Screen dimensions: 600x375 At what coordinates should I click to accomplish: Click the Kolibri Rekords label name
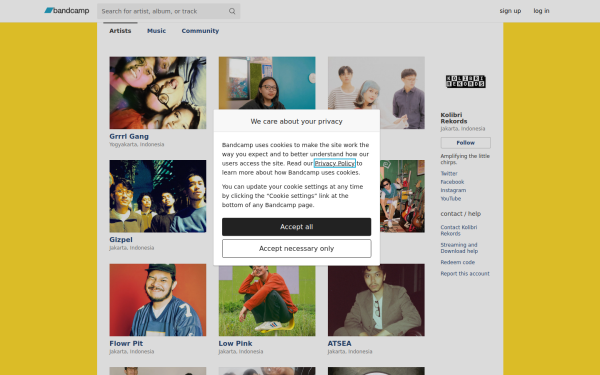tap(454, 118)
